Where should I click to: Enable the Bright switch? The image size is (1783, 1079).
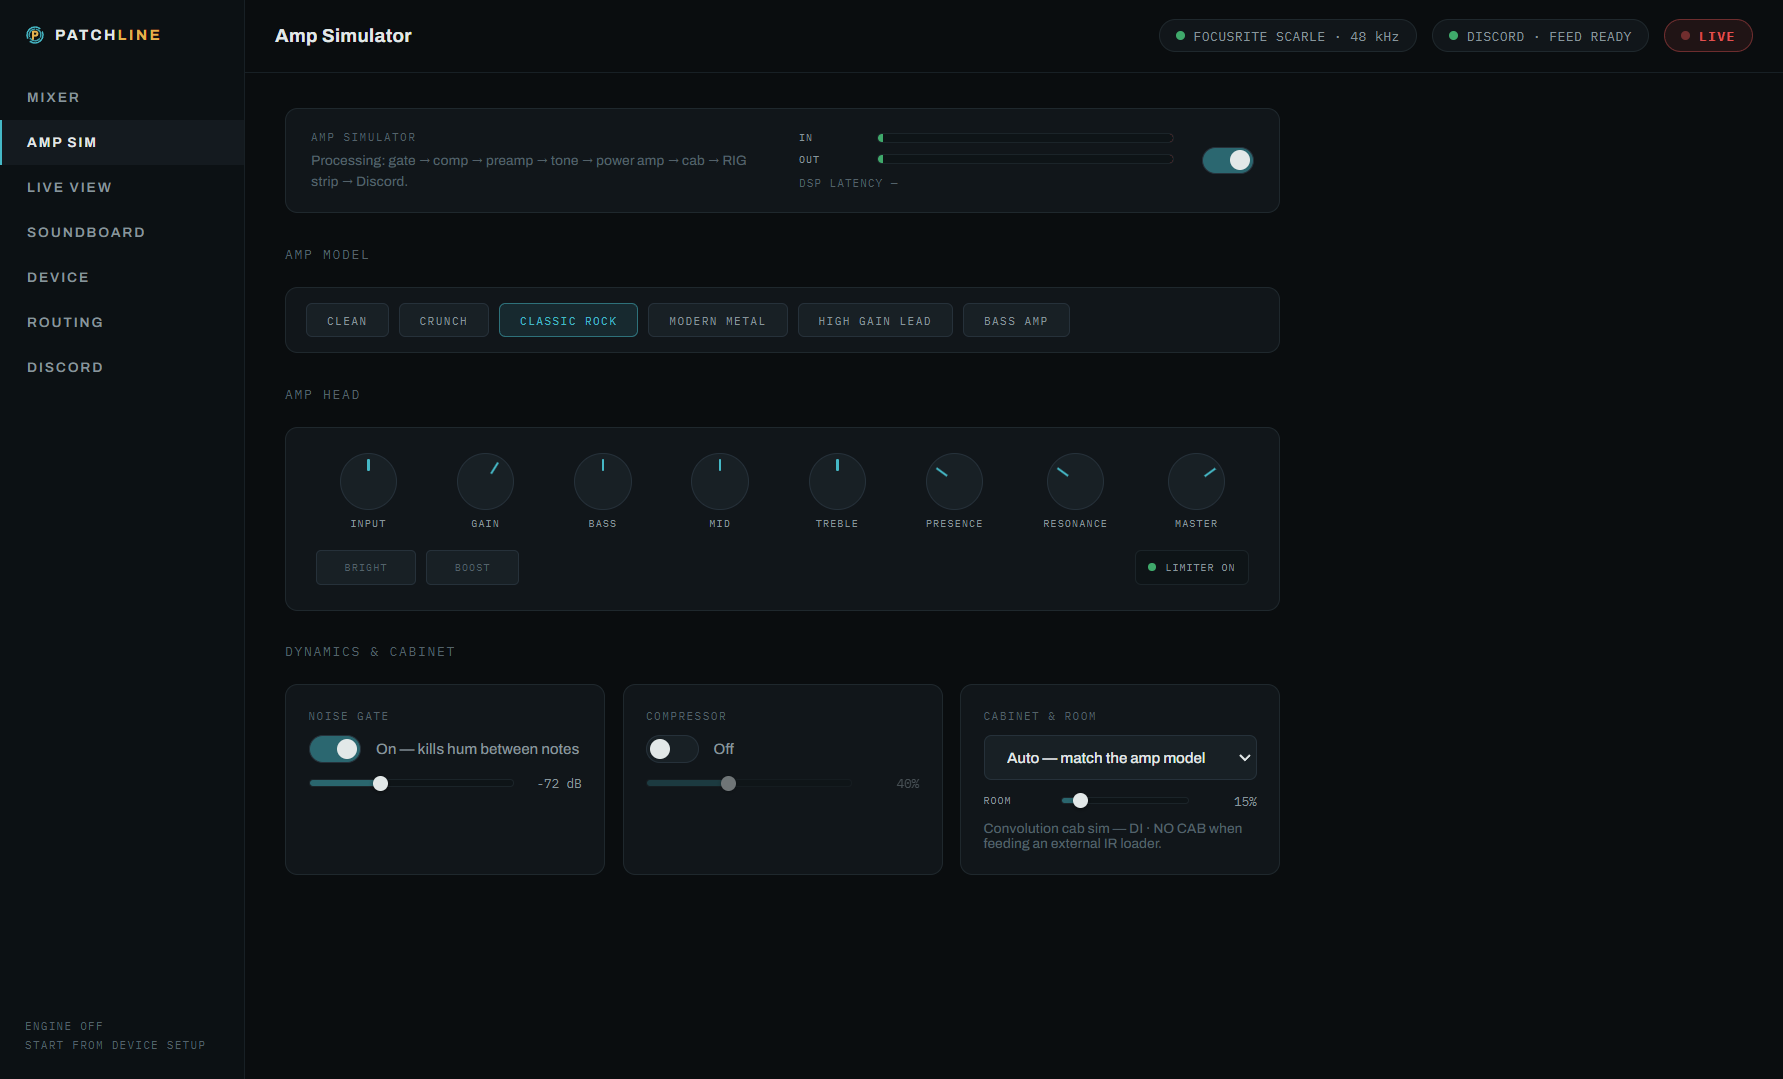(x=366, y=567)
